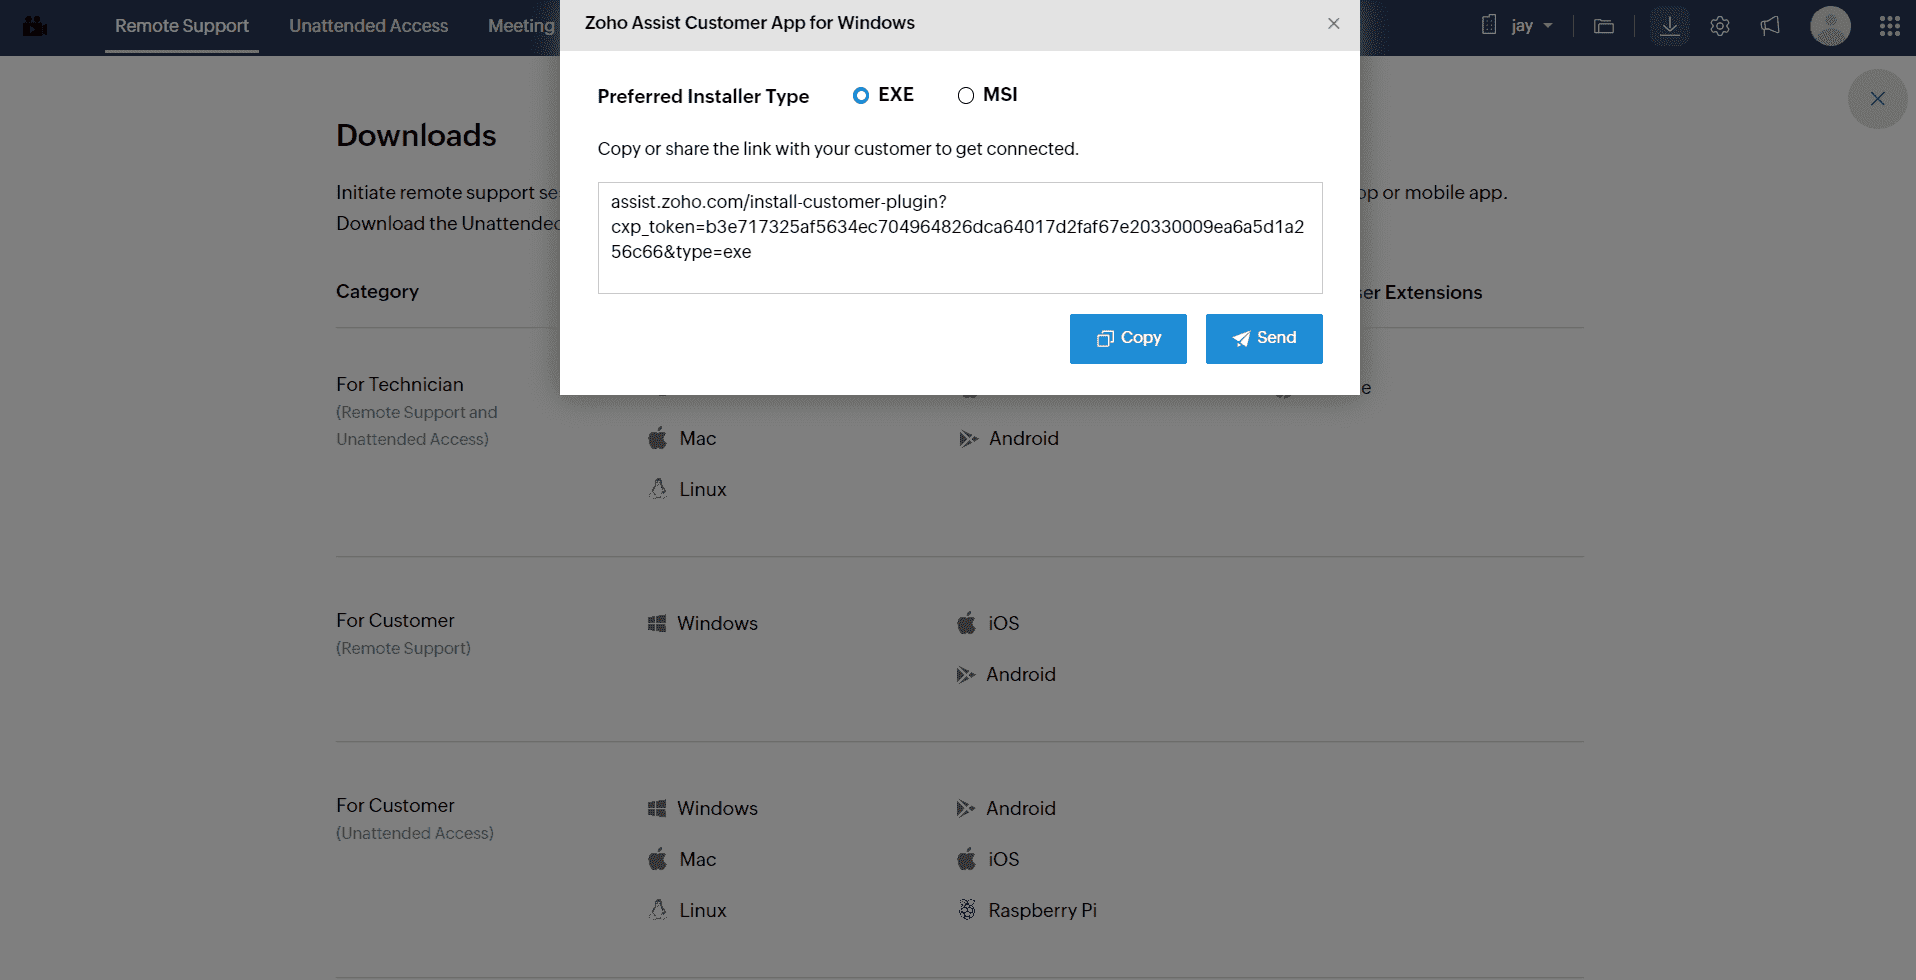The width and height of the screenshot is (1916, 980).
Task: Choose Linux for unattended access customer
Action: (x=702, y=910)
